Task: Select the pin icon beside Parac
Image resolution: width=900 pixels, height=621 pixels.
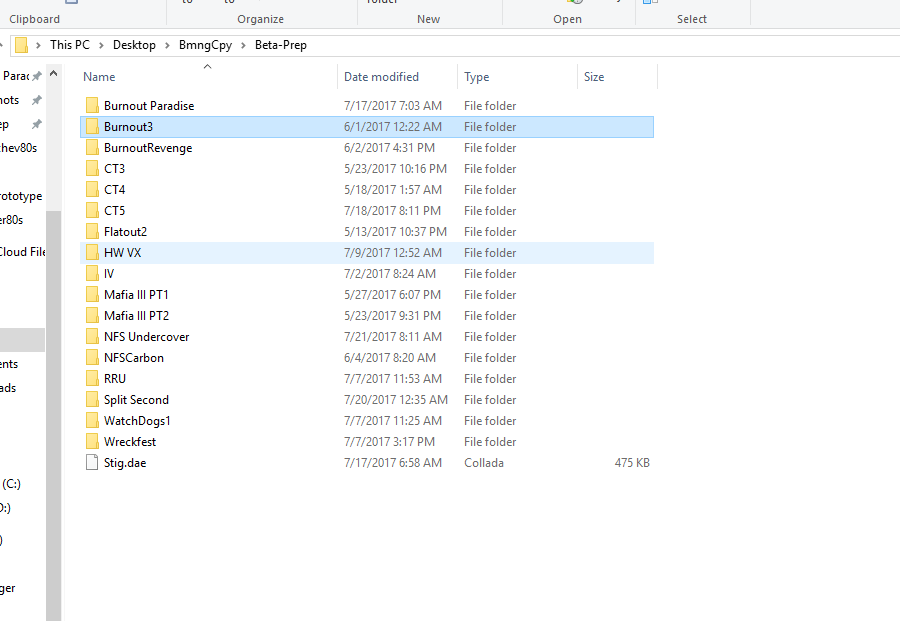Action: [37, 76]
